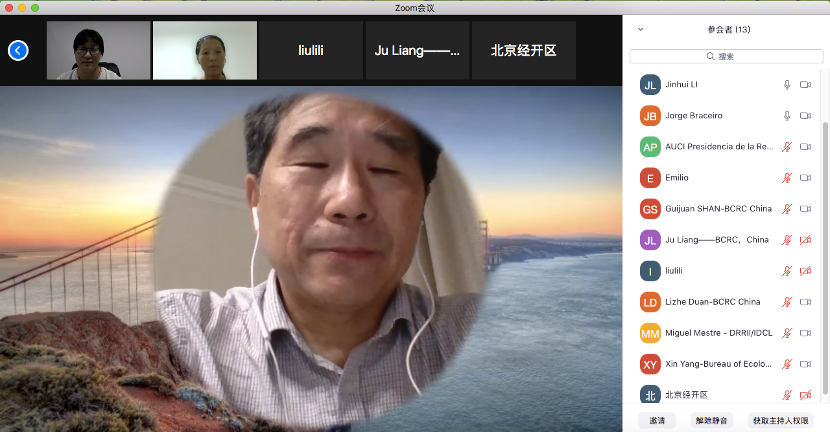Select second participant video thumbnail with white background

point(205,50)
